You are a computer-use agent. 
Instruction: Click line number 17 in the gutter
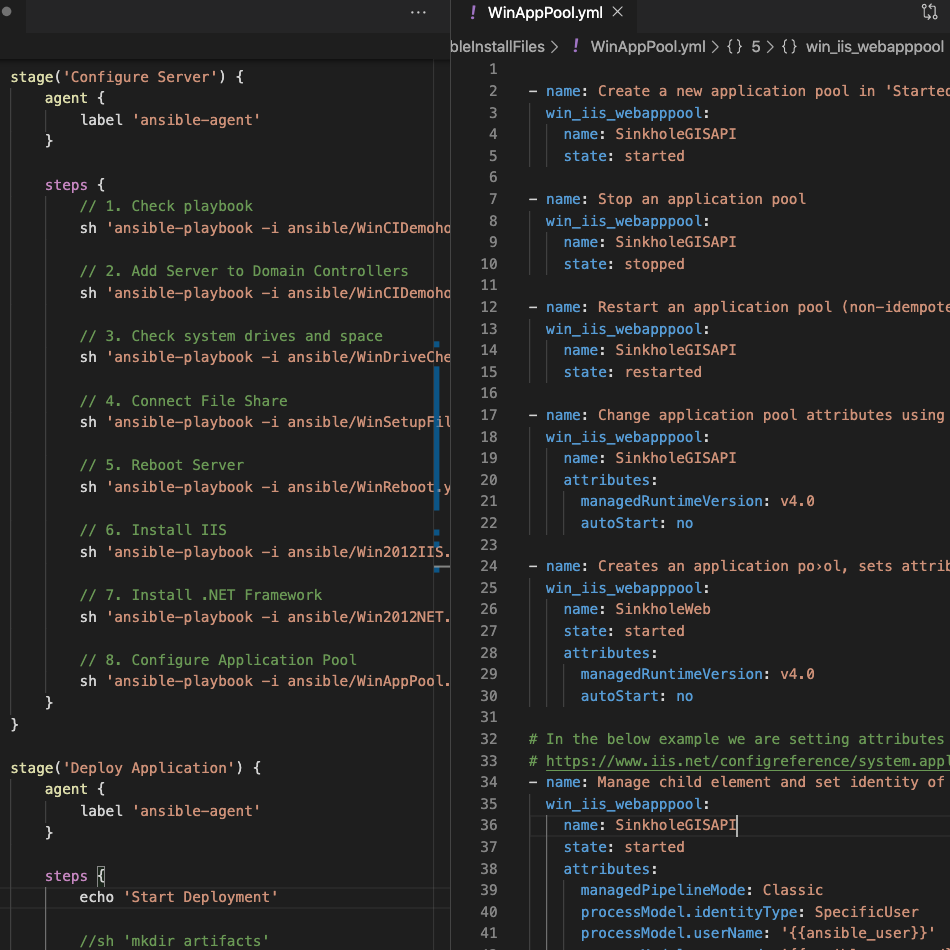click(489, 415)
